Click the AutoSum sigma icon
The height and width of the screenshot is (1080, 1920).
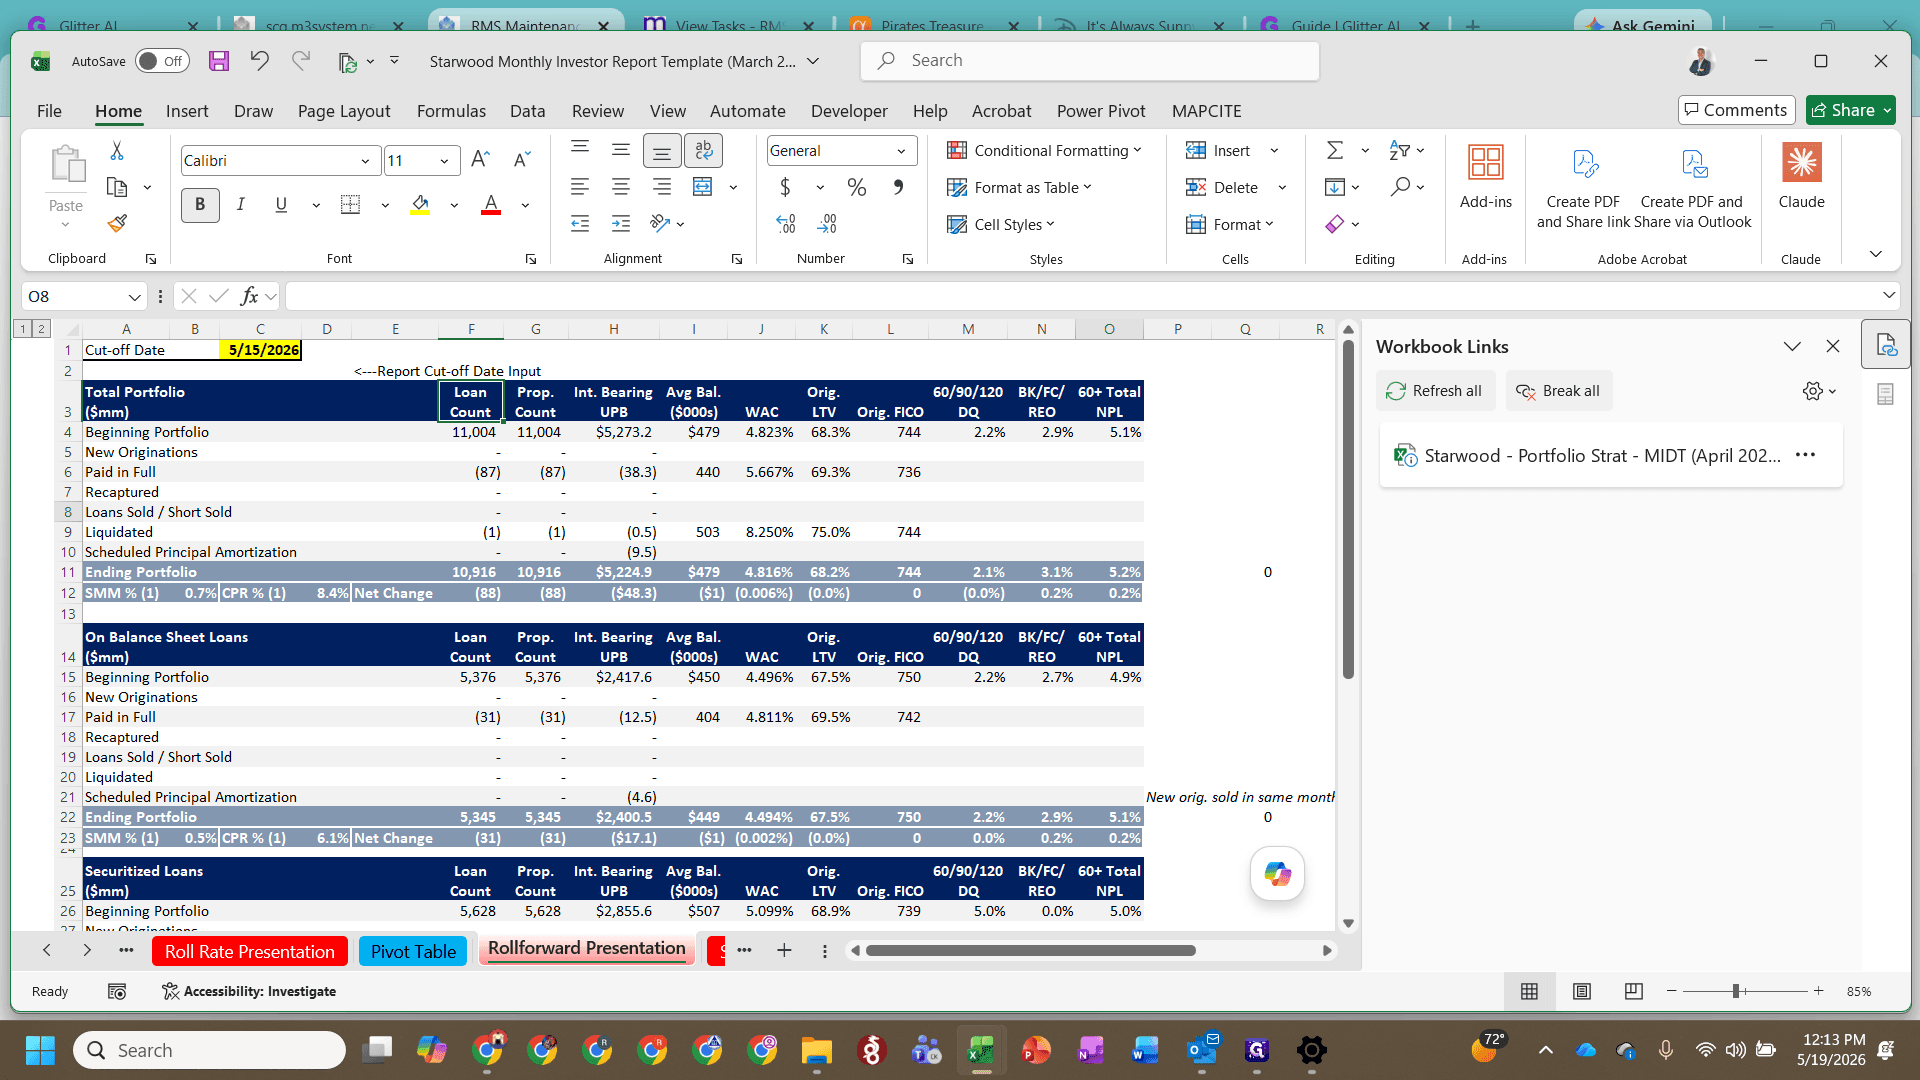(1335, 150)
